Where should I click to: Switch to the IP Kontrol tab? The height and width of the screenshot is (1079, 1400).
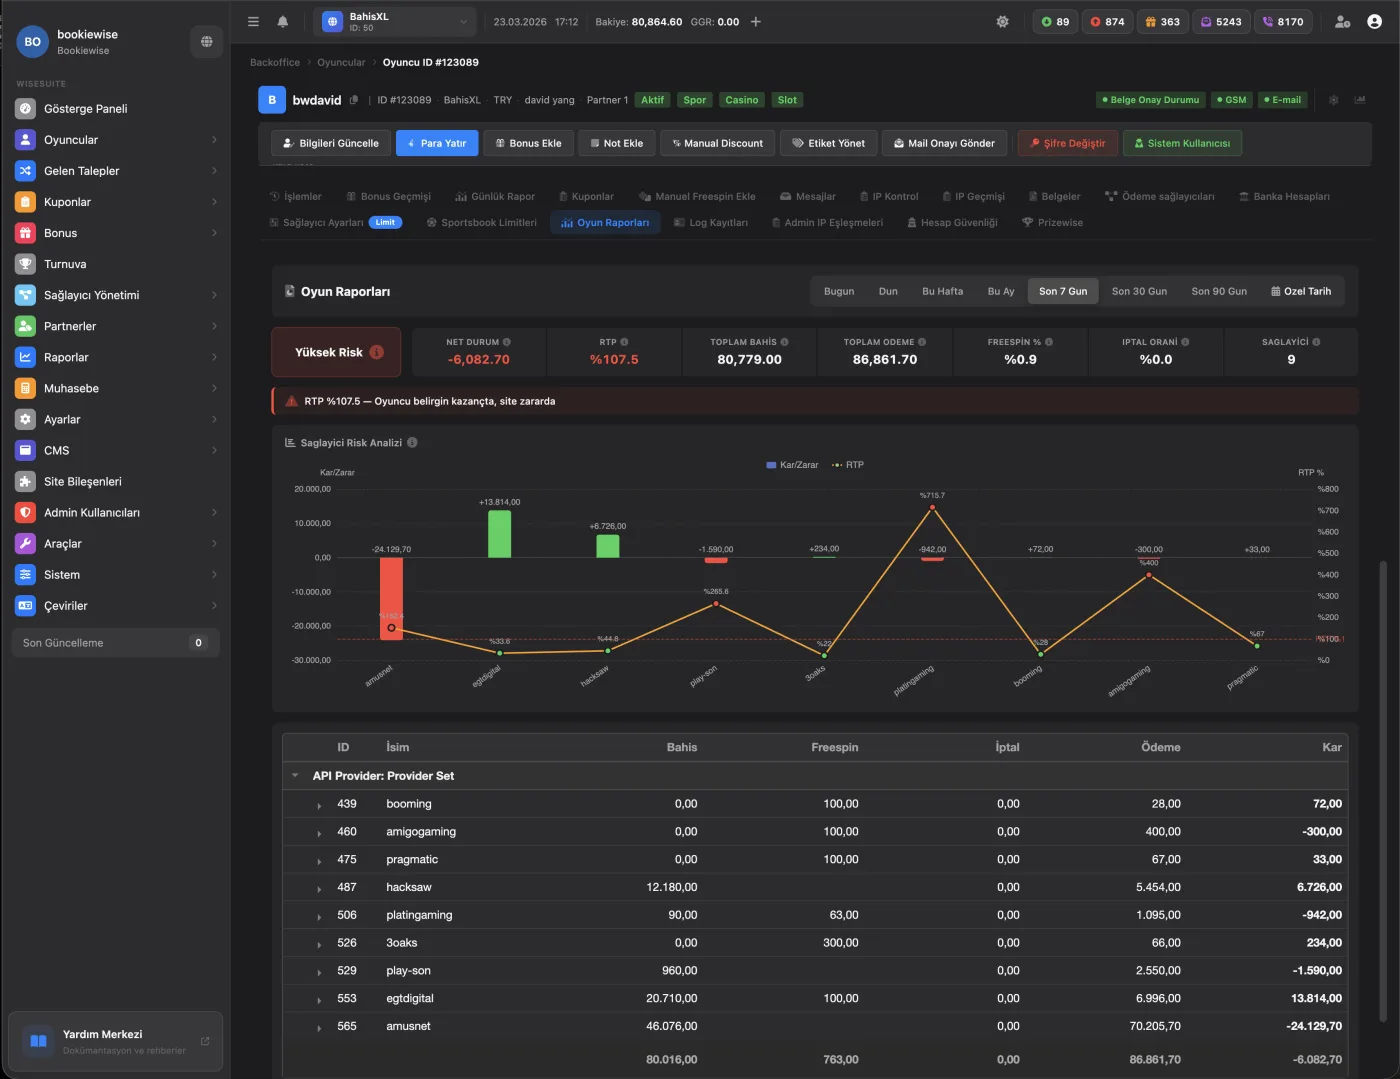[x=889, y=196]
